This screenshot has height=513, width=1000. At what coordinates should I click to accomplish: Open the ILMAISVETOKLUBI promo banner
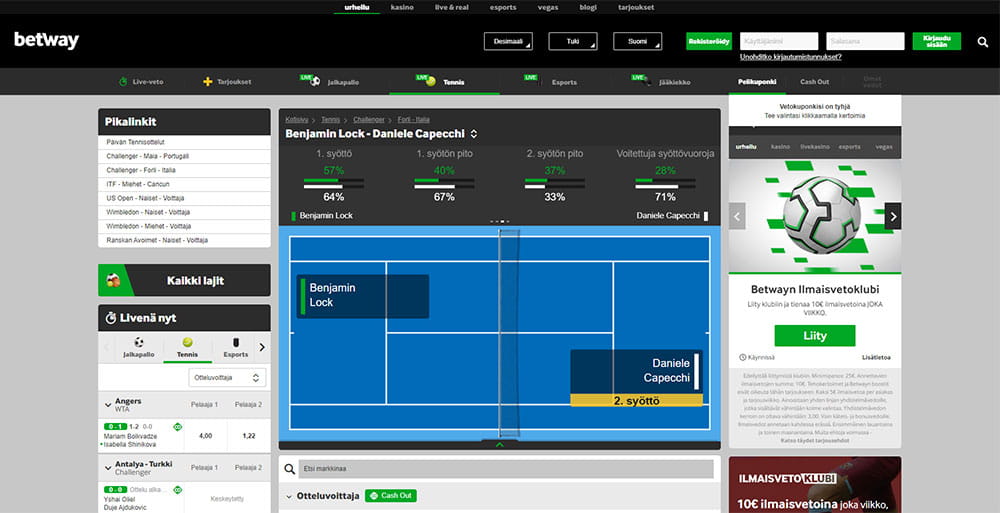814,485
